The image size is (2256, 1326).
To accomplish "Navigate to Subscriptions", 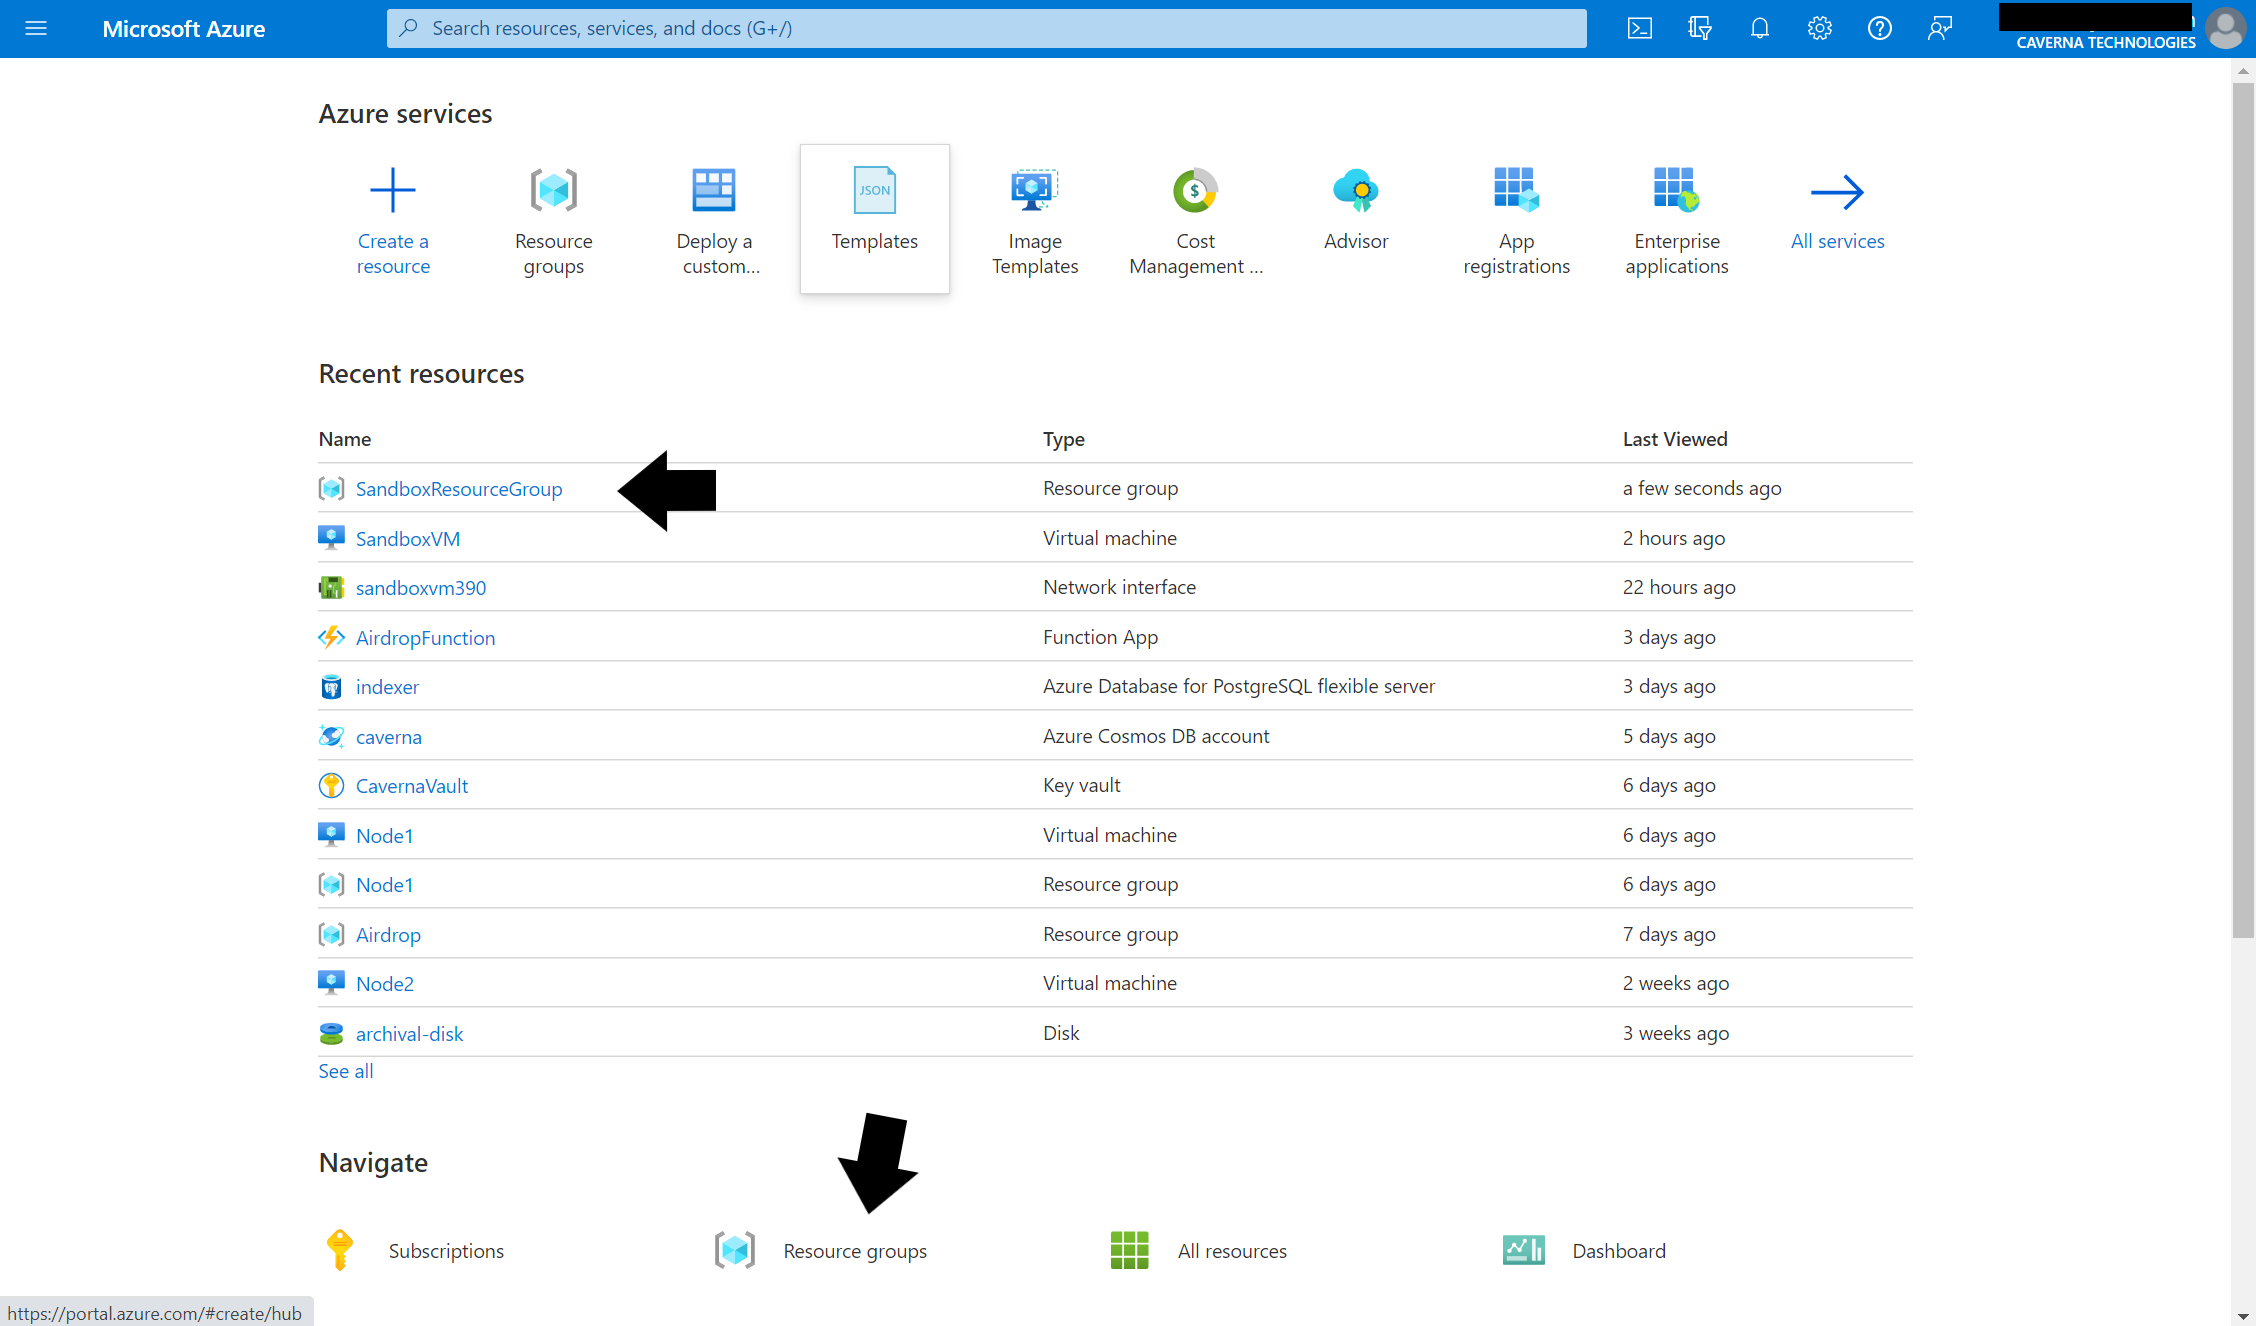I will pos(445,1251).
